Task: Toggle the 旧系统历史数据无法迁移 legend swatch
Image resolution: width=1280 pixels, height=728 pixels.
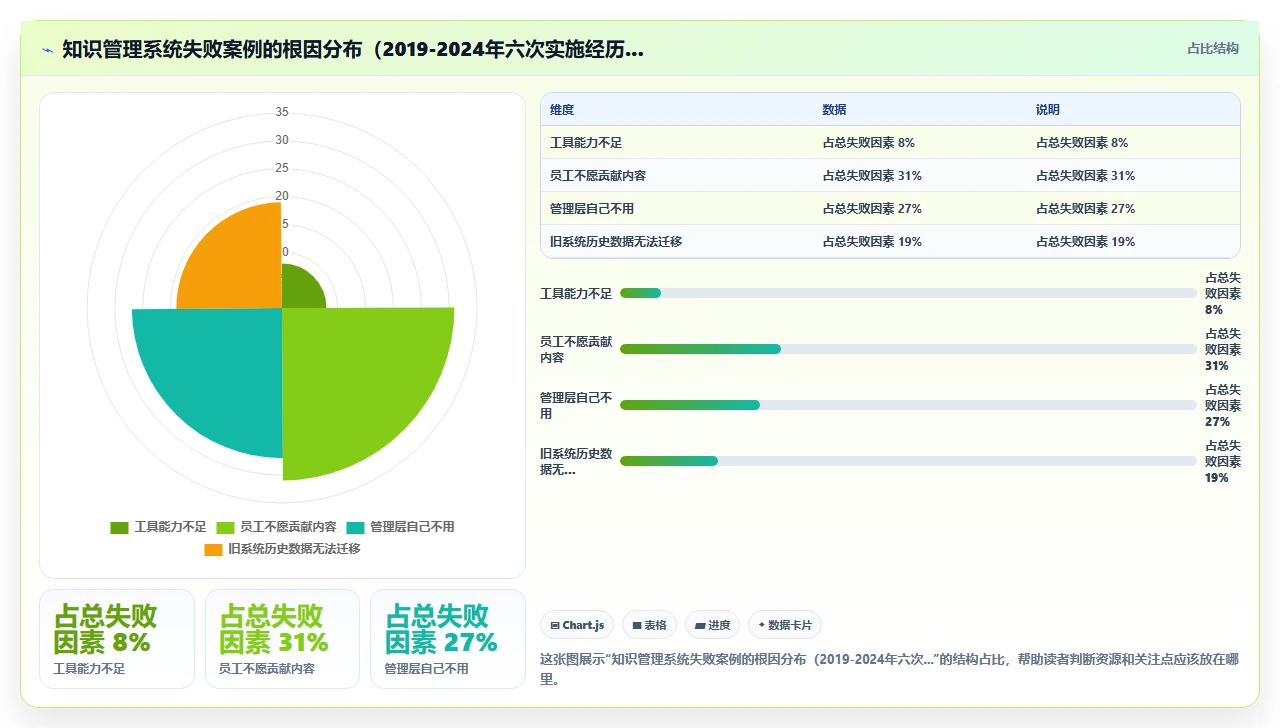Action: pos(213,549)
